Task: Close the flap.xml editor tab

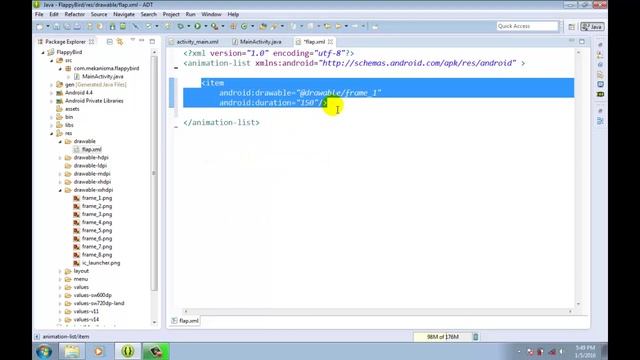Action: click(330, 42)
